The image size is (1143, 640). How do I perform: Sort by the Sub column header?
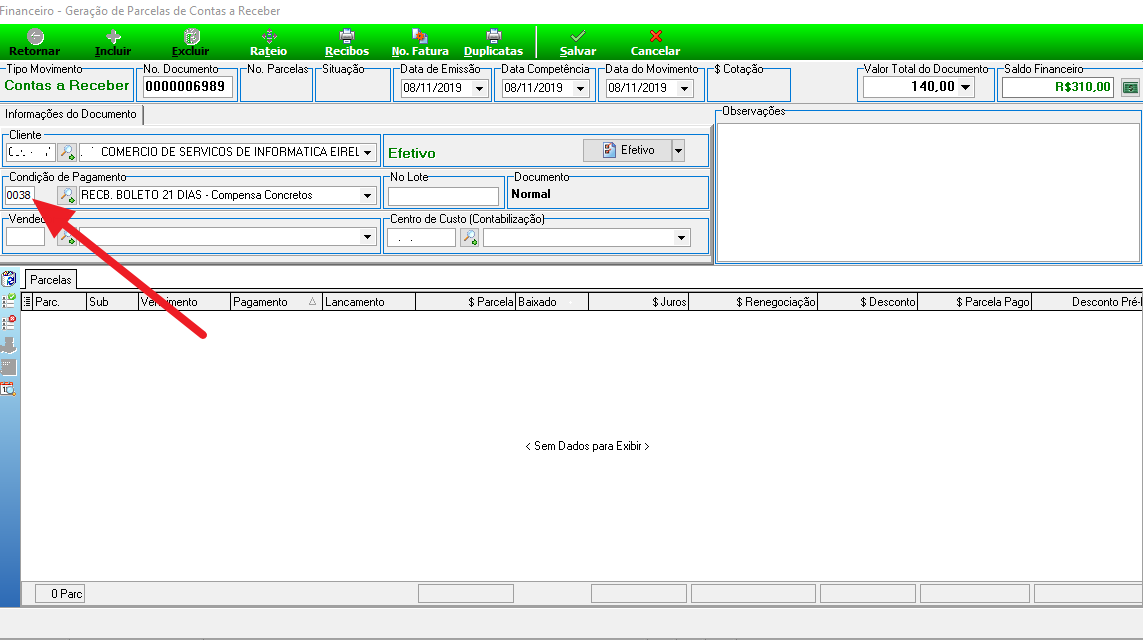click(112, 302)
